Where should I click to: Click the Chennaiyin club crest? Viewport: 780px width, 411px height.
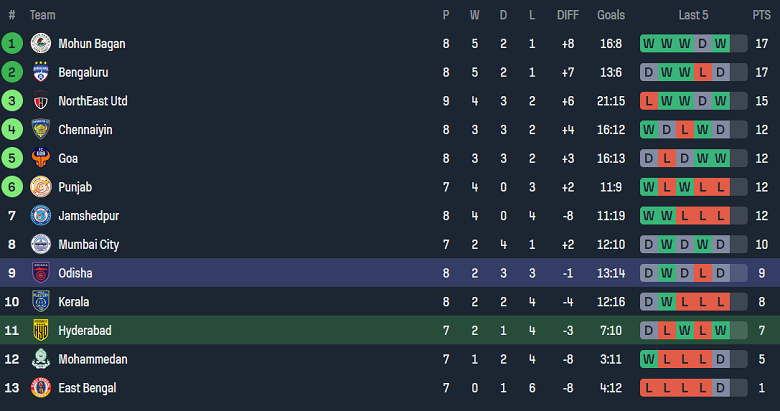click(x=41, y=130)
